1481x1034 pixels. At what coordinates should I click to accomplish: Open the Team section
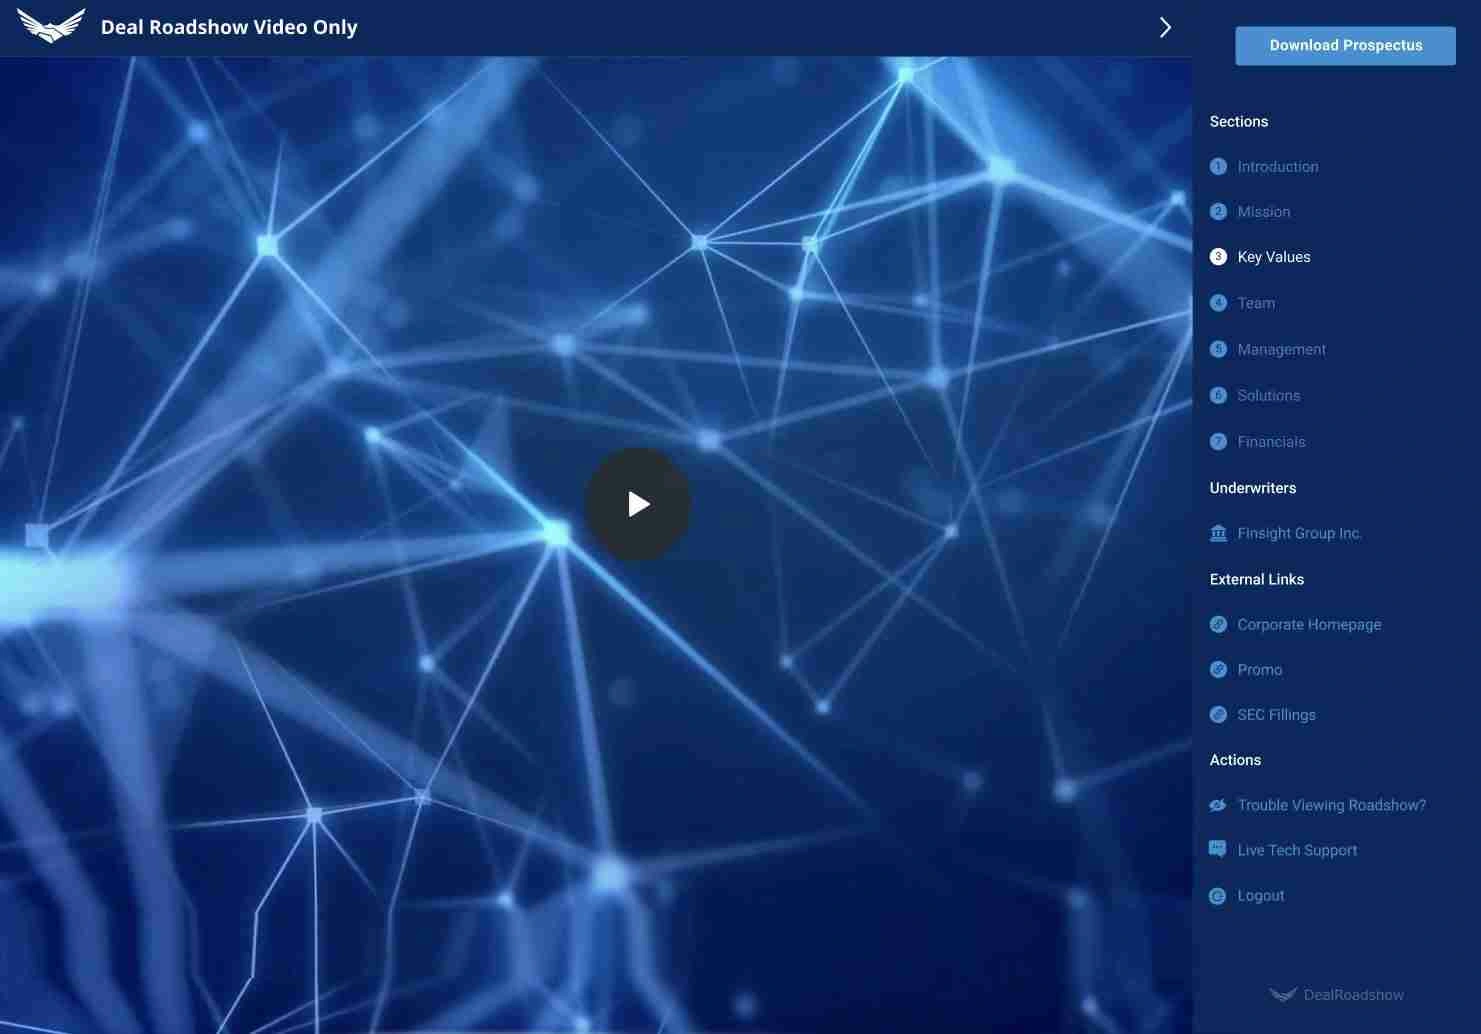coord(1256,303)
